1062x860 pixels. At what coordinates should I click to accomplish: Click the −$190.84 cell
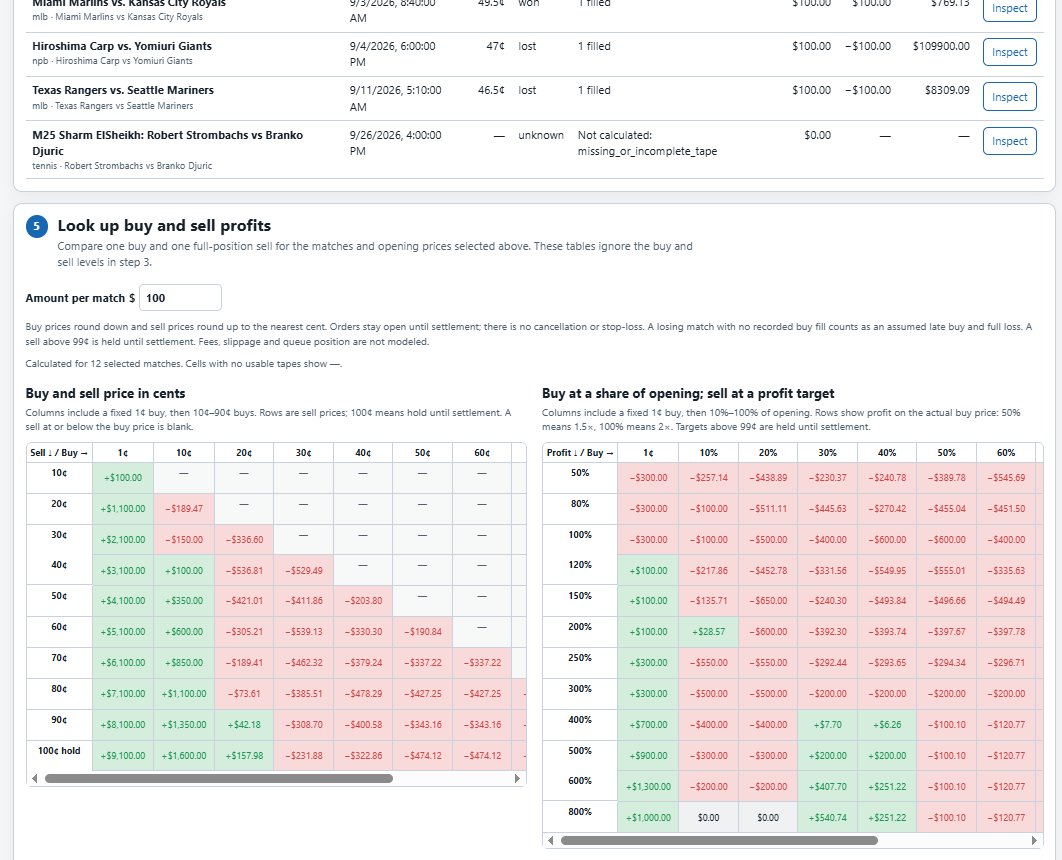click(x=423, y=632)
